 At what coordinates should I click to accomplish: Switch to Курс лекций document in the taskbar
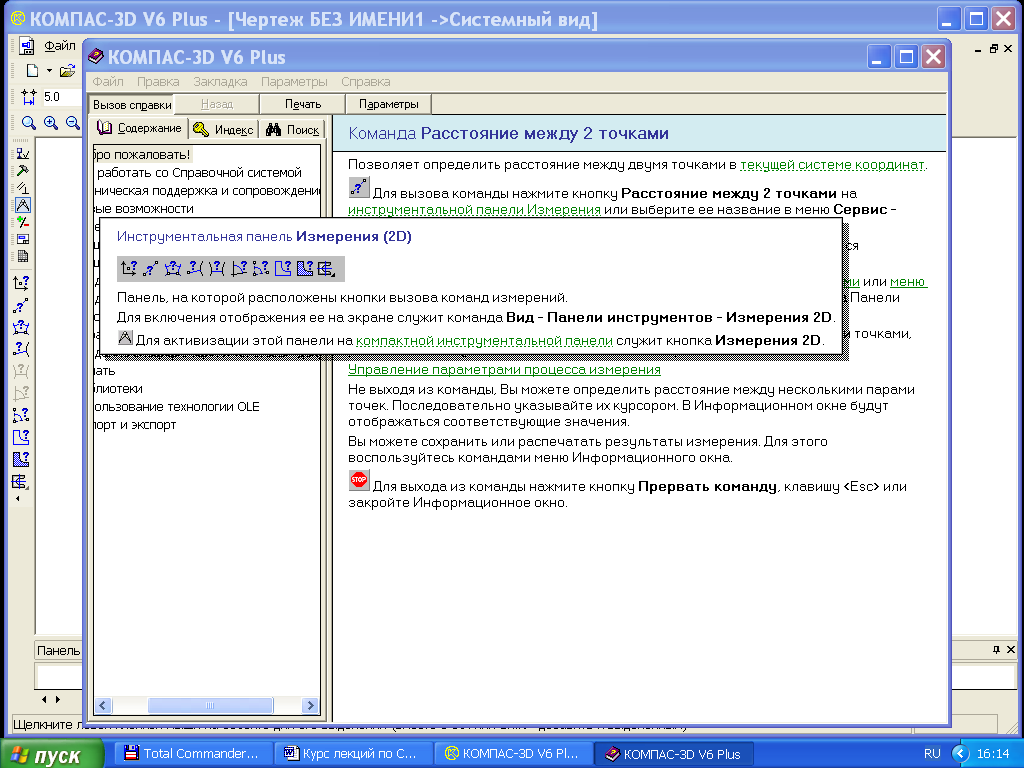pos(352,754)
